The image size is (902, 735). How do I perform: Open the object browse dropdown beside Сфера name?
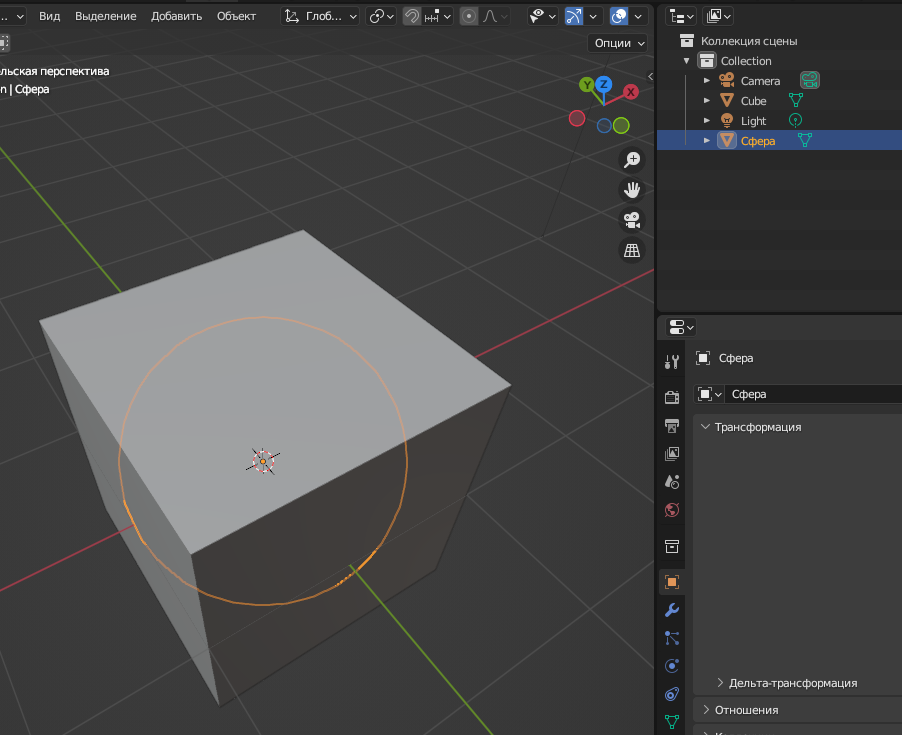point(709,394)
